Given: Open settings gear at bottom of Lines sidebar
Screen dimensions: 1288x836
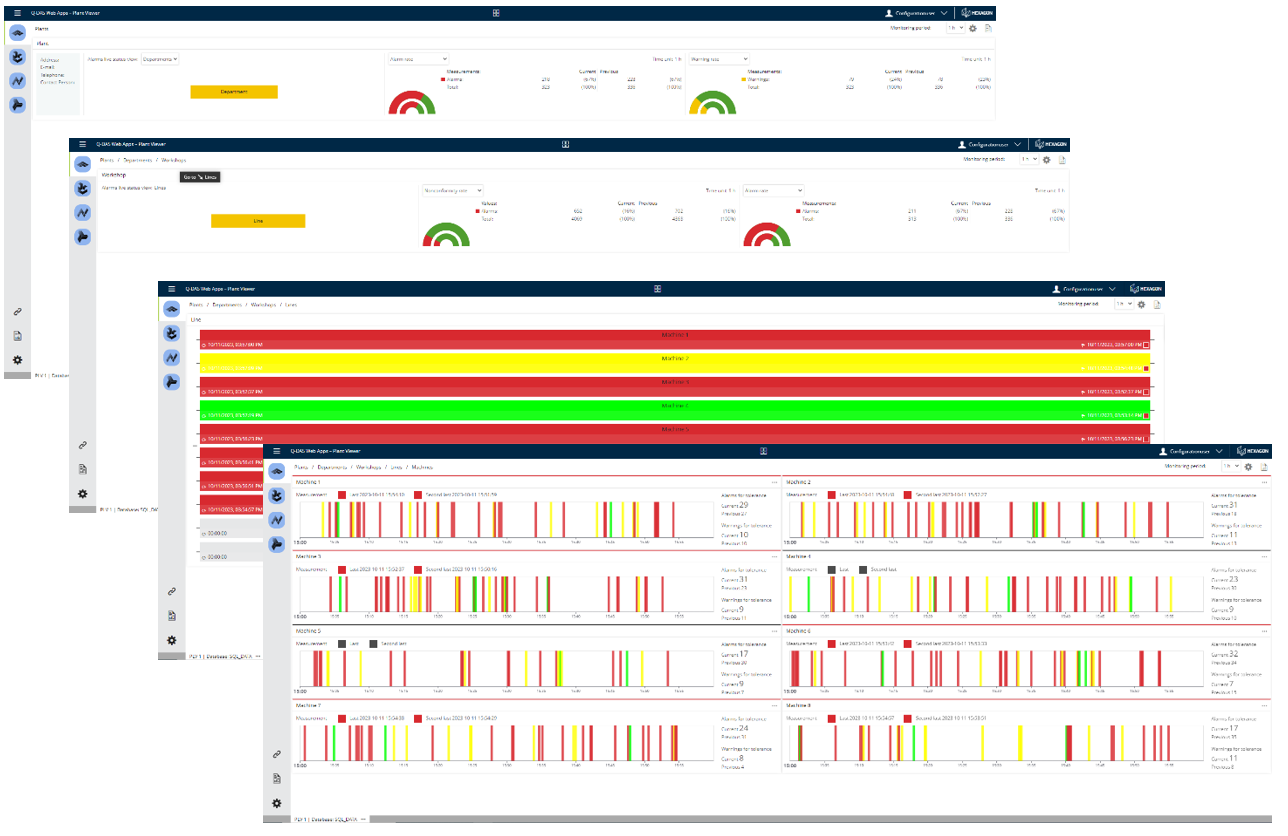Looking at the screenshot, I should click(172, 640).
